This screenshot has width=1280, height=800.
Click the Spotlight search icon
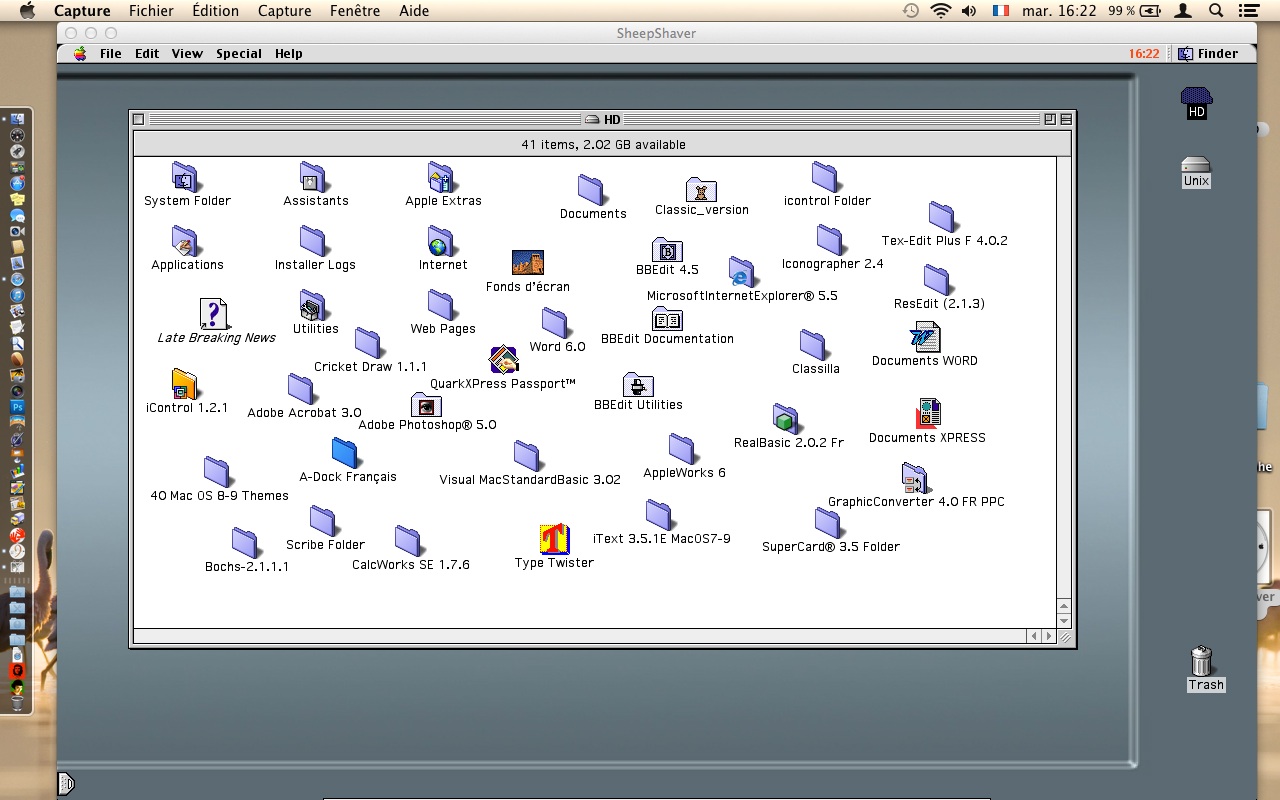coord(1216,11)
